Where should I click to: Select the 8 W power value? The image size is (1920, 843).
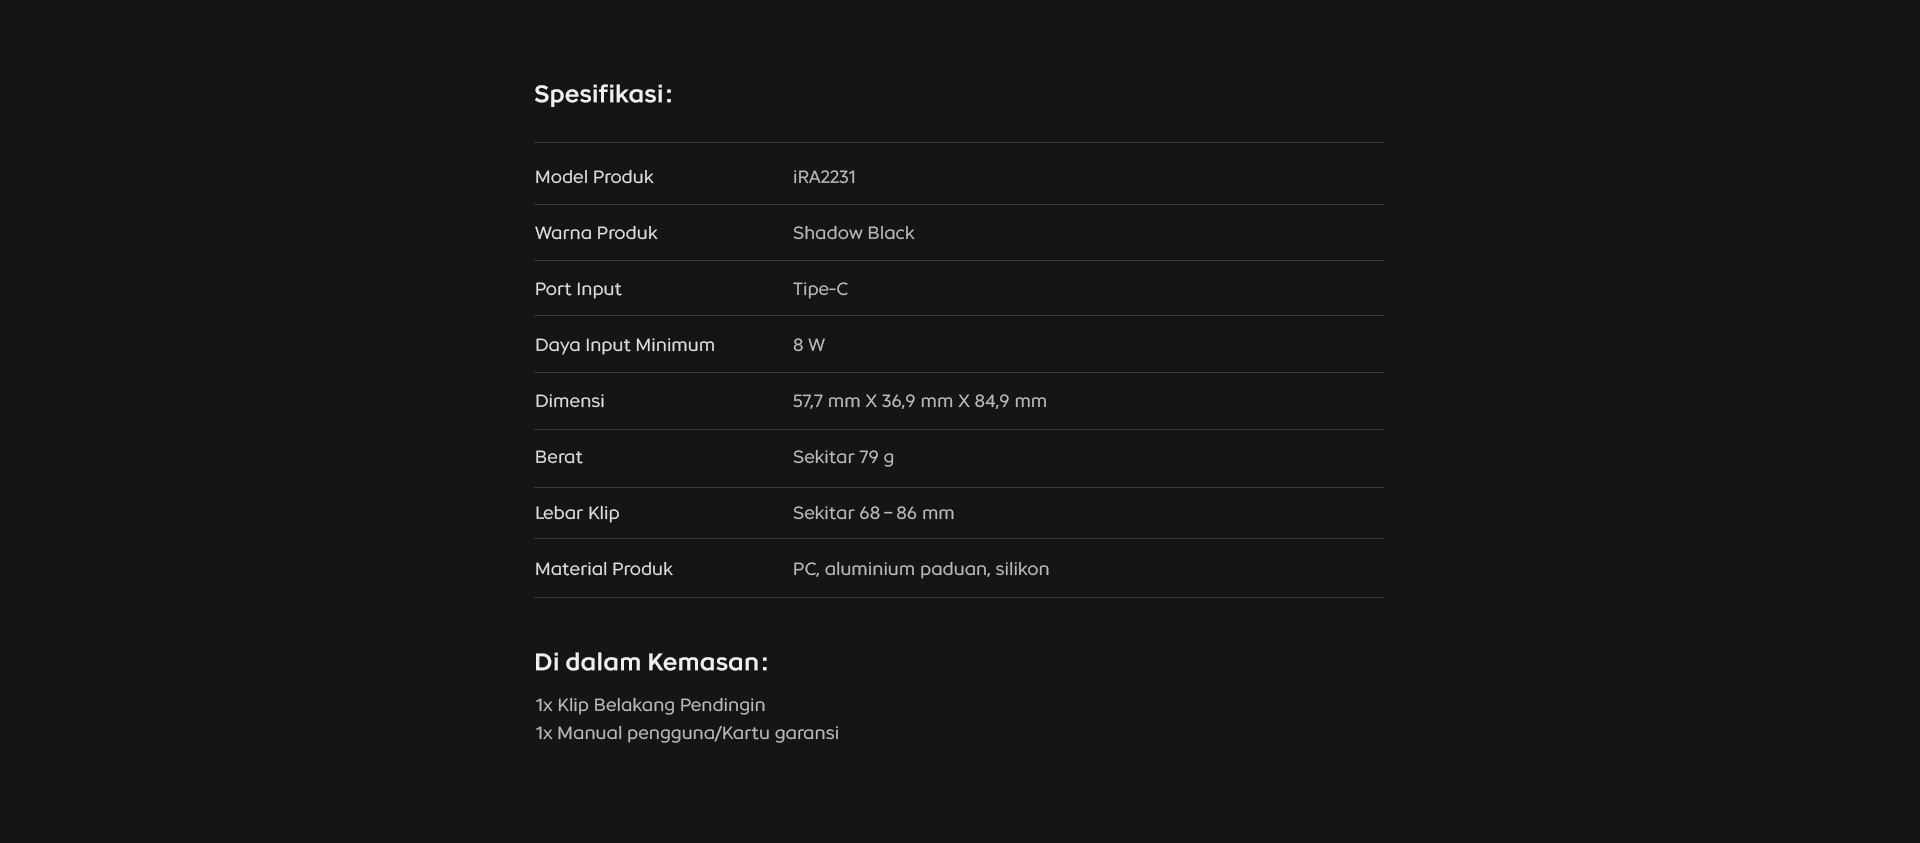pos(808,345)
